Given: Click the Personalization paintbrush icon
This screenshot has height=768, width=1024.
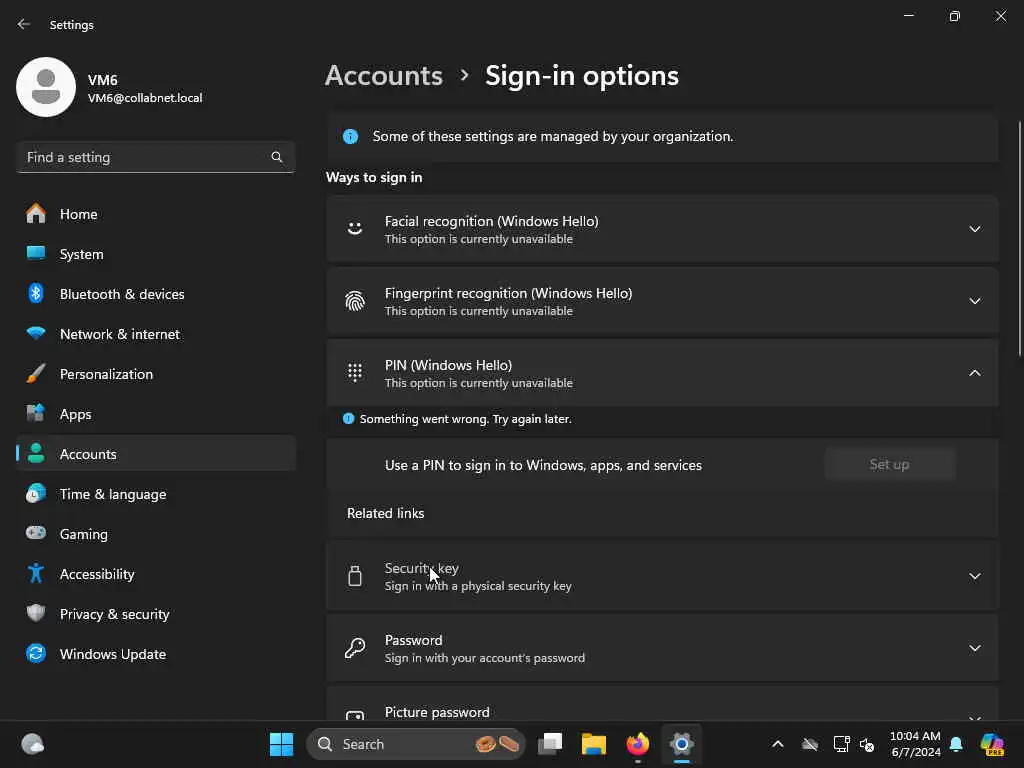Looking at the screenshot, I should tap(36, 374).
